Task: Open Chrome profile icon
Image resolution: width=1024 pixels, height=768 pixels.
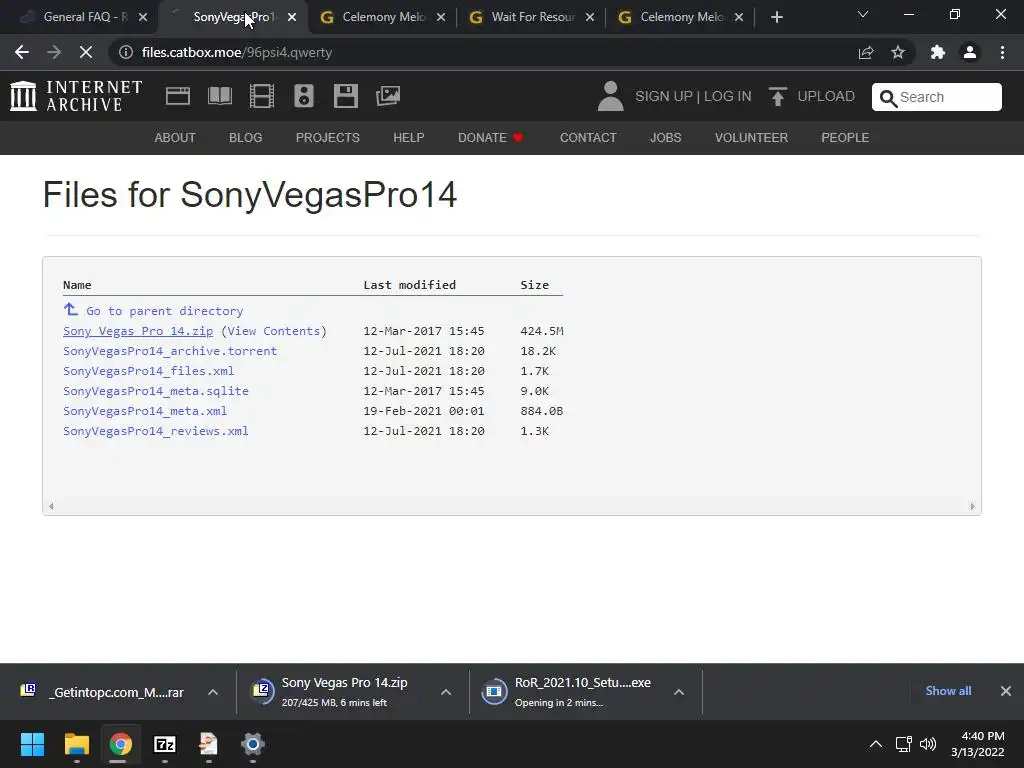Action: coord(970,52)
